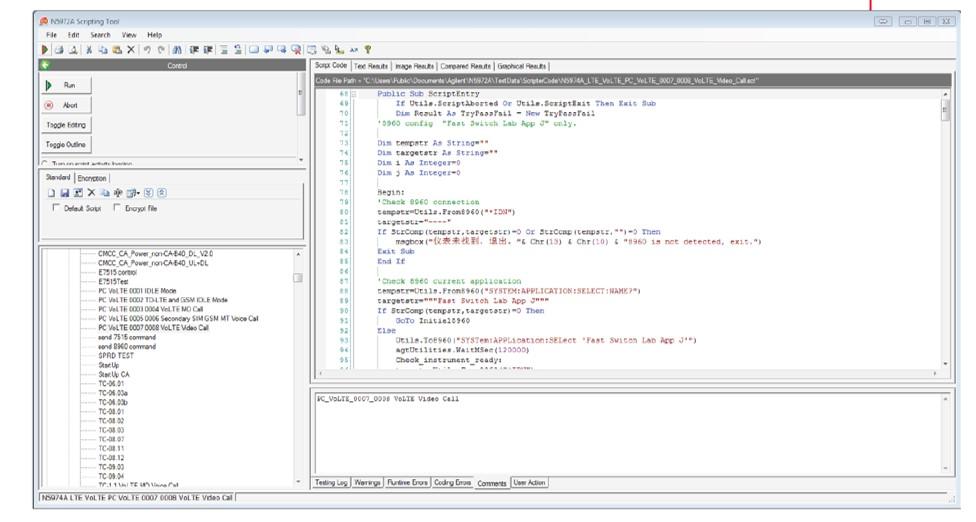Open the Warnings tab

click(x=367, y=483)
